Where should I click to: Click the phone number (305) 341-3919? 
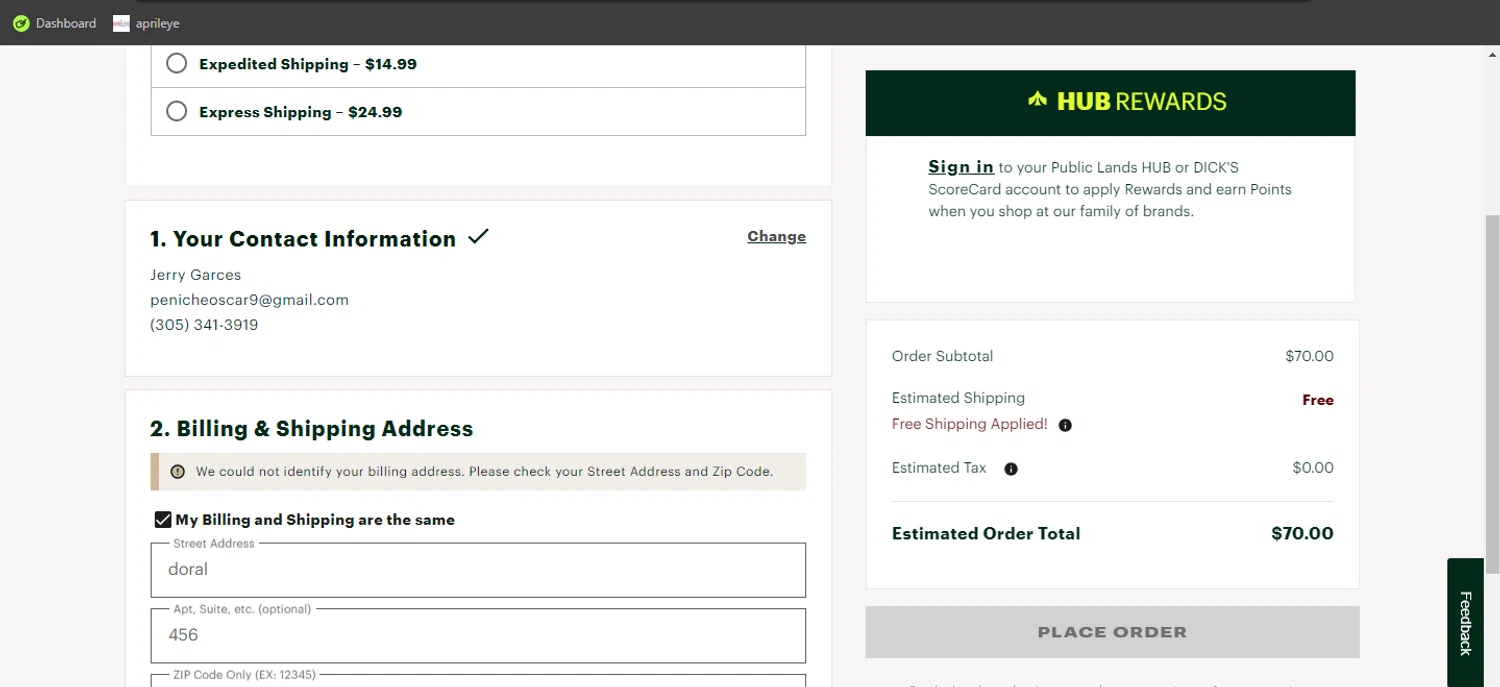point(204,325)
